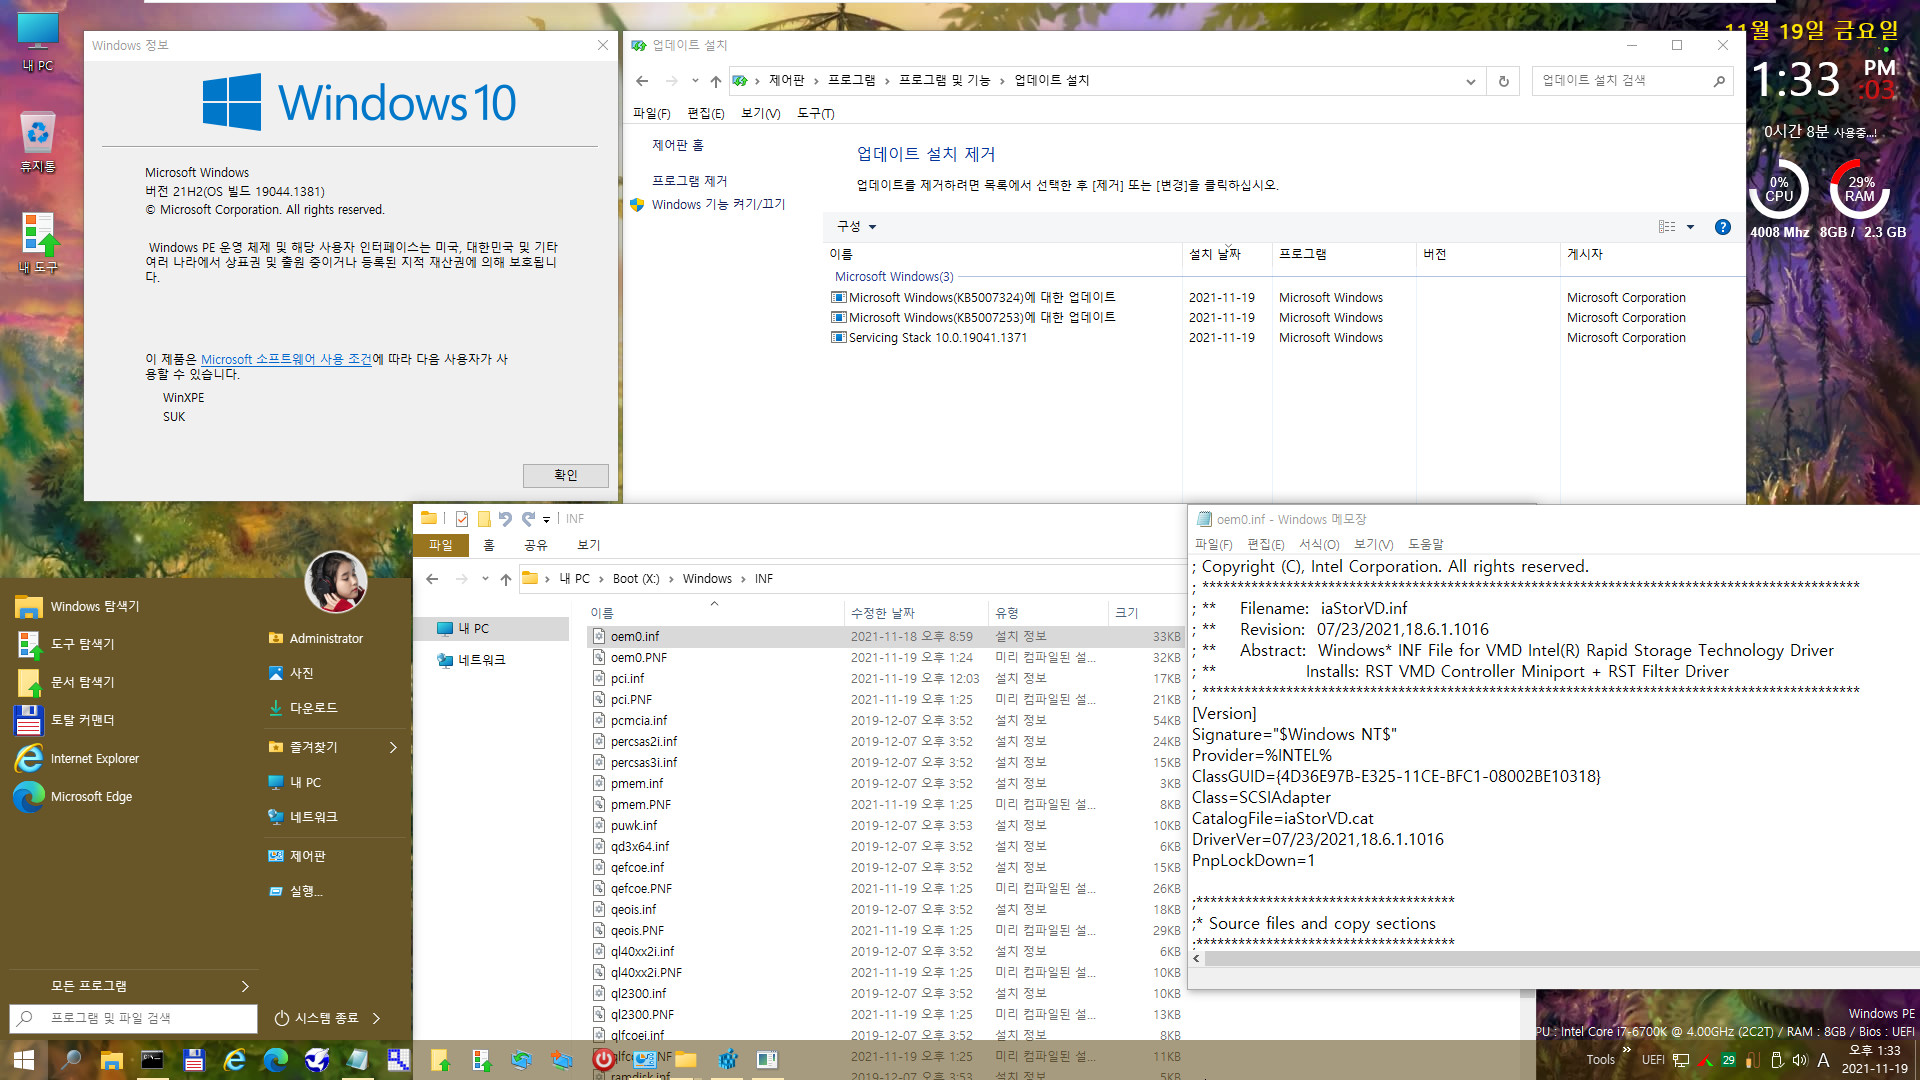
Task: Open Internet Explorer icon on taskbar
Action: (235, 1060)
